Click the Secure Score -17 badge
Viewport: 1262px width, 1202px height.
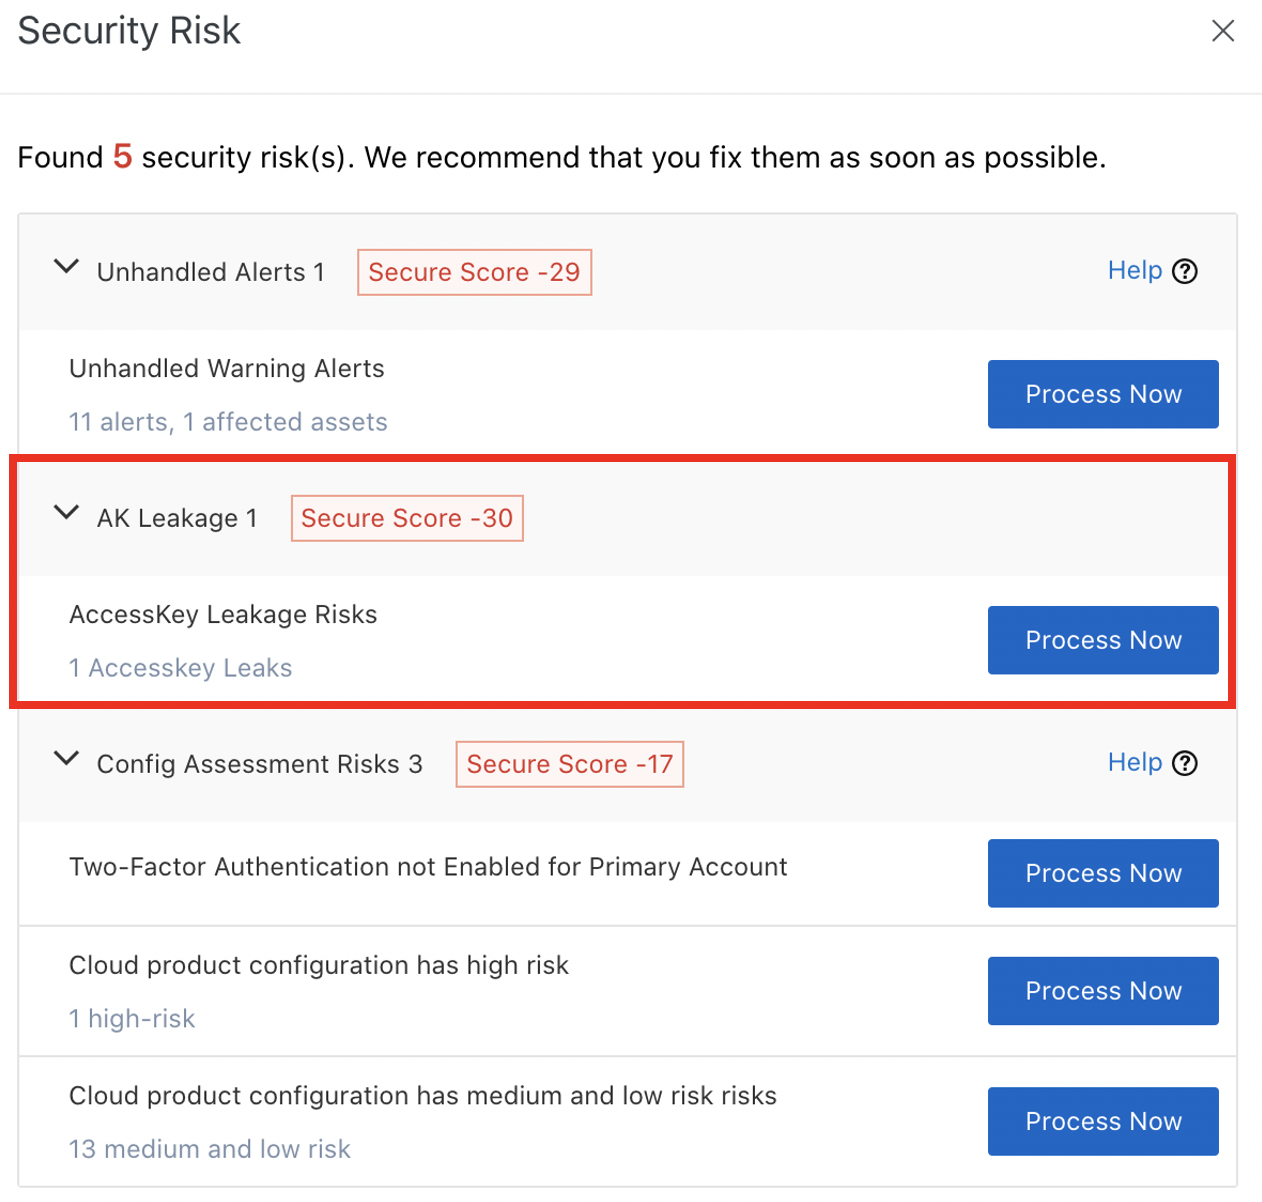(x=569, y=763)
